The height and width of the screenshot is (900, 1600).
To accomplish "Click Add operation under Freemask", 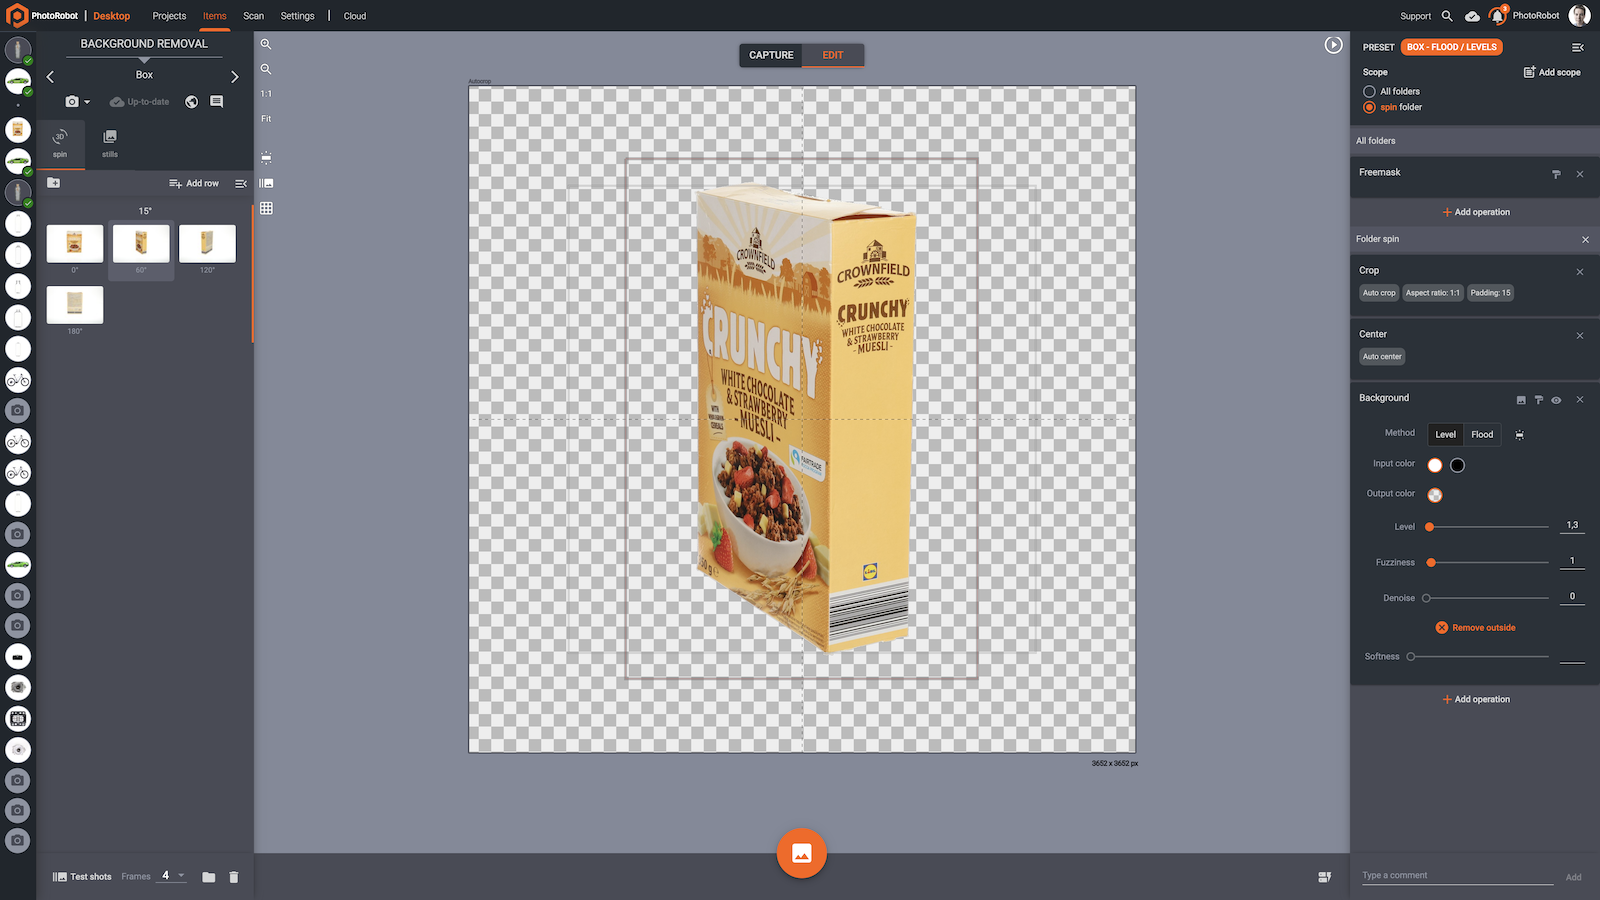I will [1476, 211].
